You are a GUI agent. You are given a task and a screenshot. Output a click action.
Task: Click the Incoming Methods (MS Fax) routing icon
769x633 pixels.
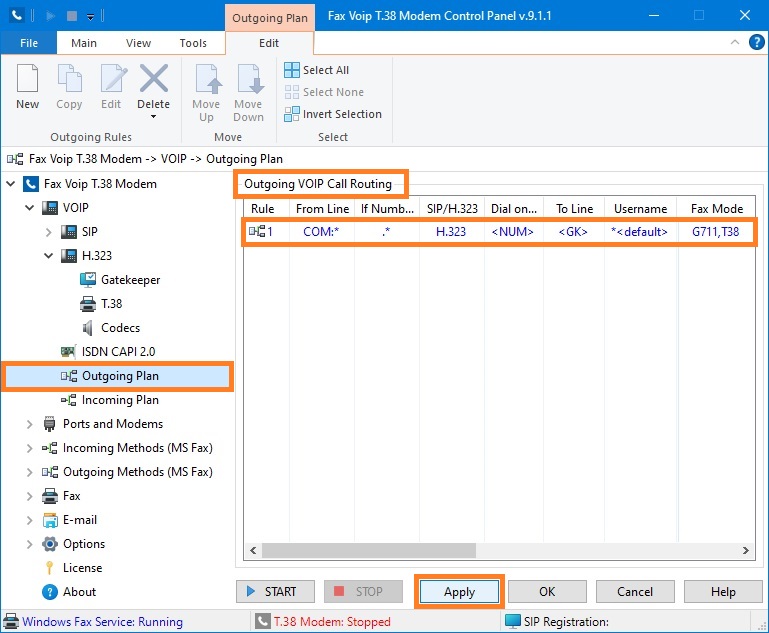point(50,448)
